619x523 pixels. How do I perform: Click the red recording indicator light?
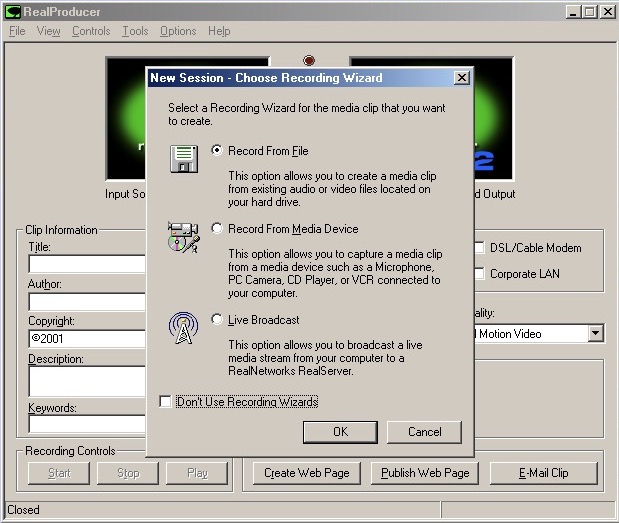[309, 61]
